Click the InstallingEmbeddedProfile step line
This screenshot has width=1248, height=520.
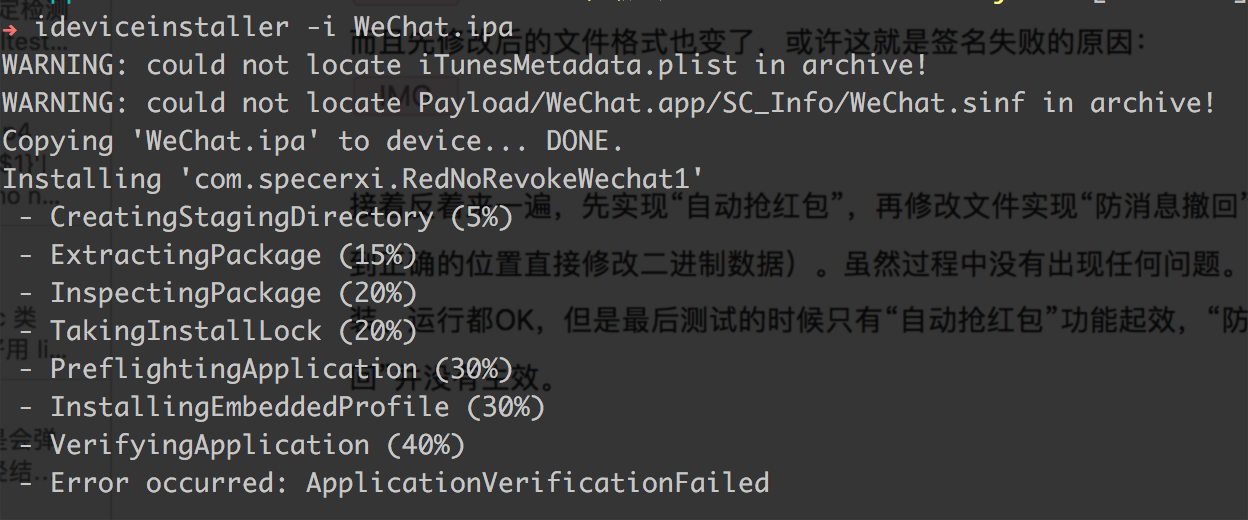coord(280,407)
